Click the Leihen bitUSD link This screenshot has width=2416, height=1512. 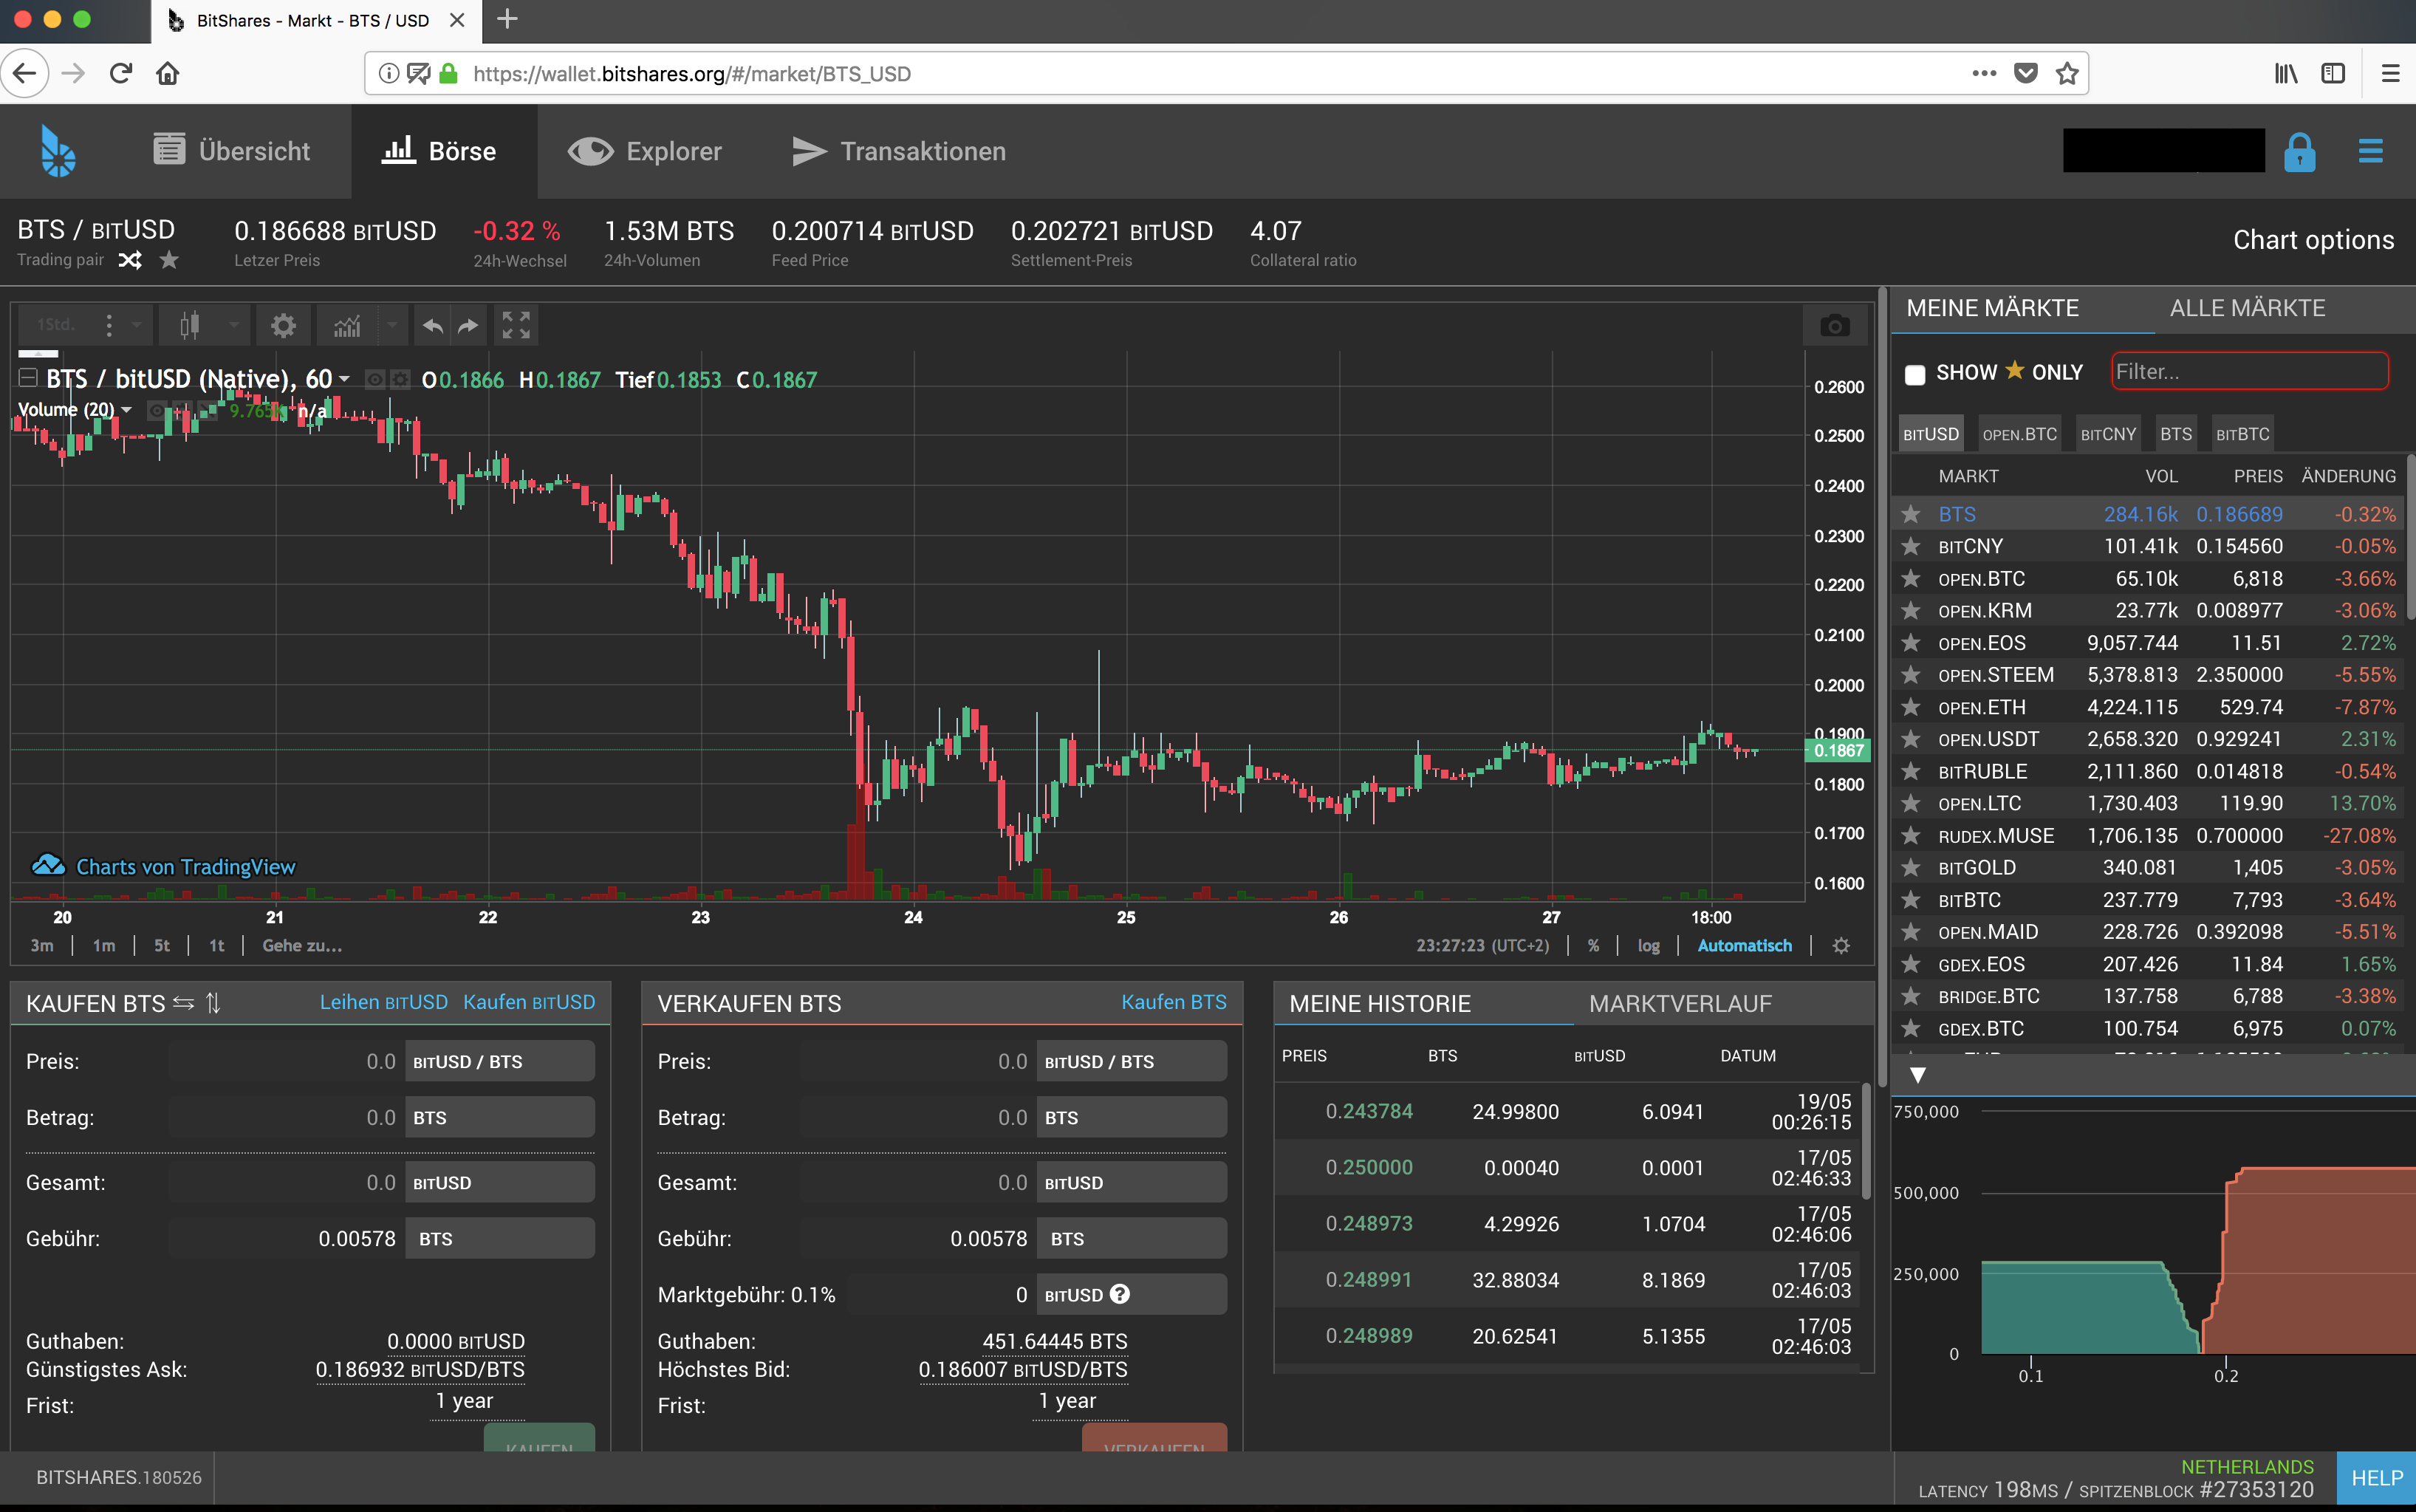(383, 1002)
